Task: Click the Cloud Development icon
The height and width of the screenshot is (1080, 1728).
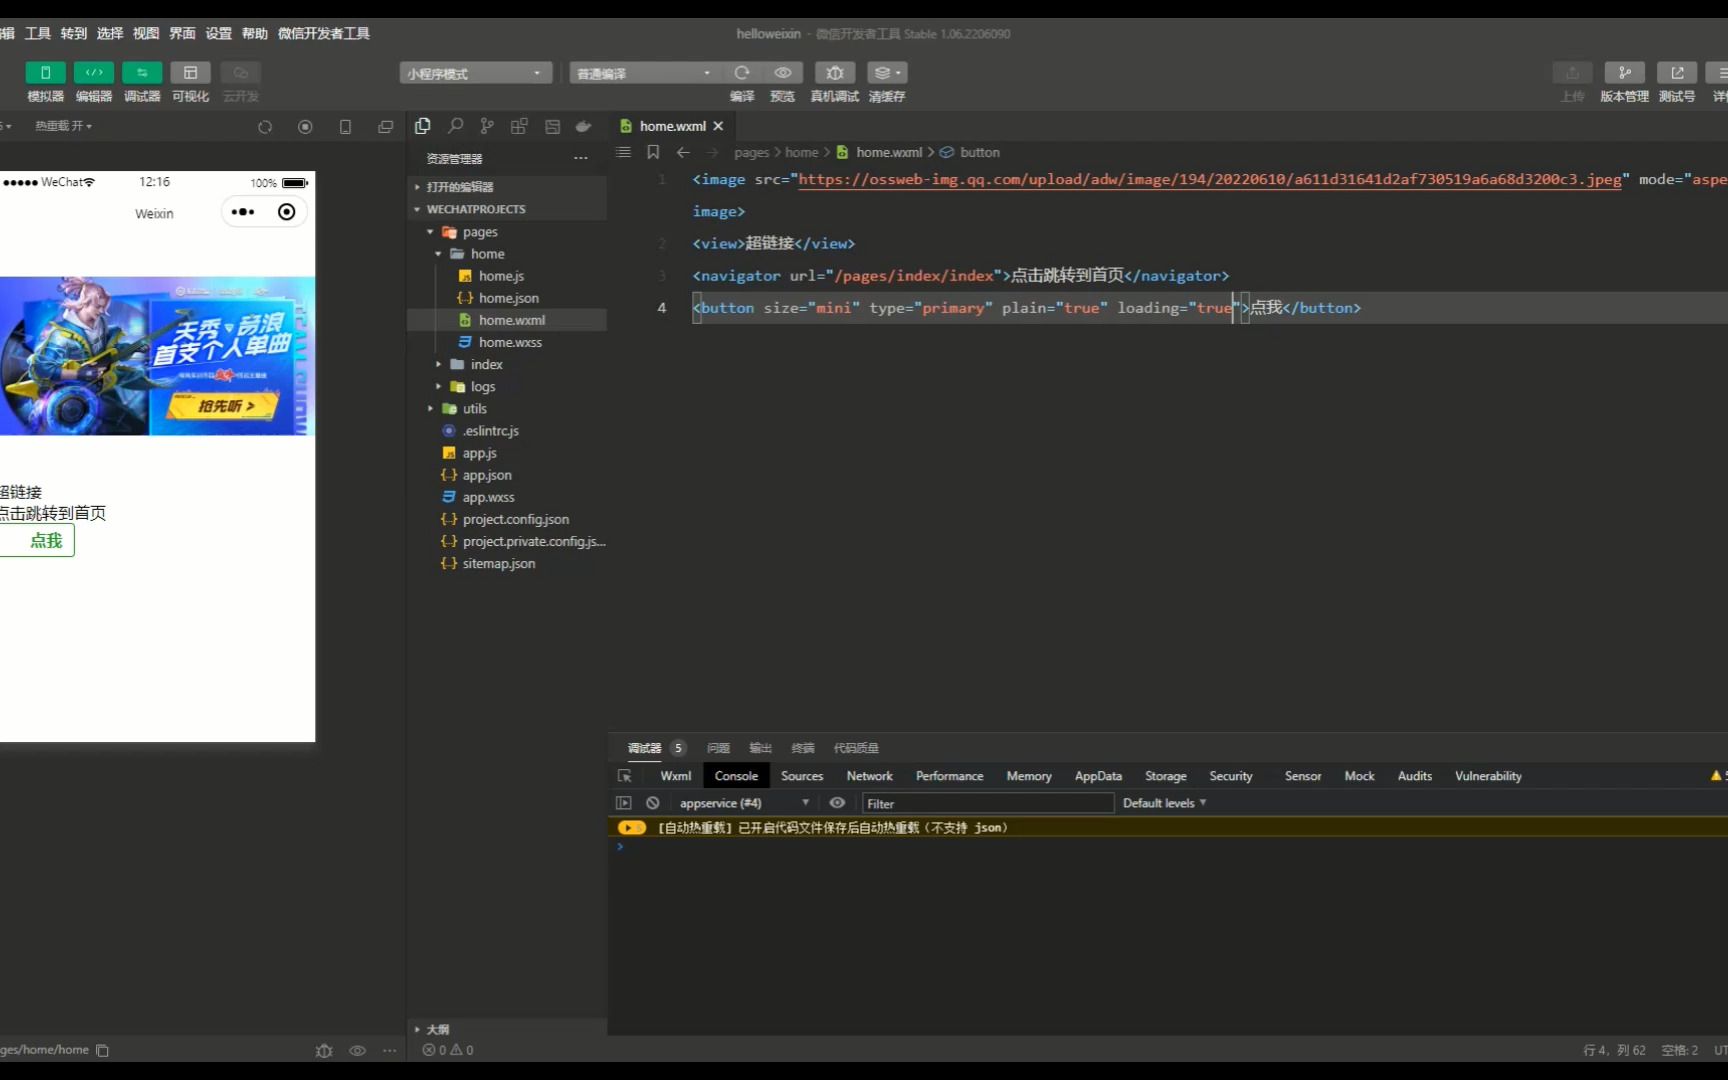Action: coord(240,72)
